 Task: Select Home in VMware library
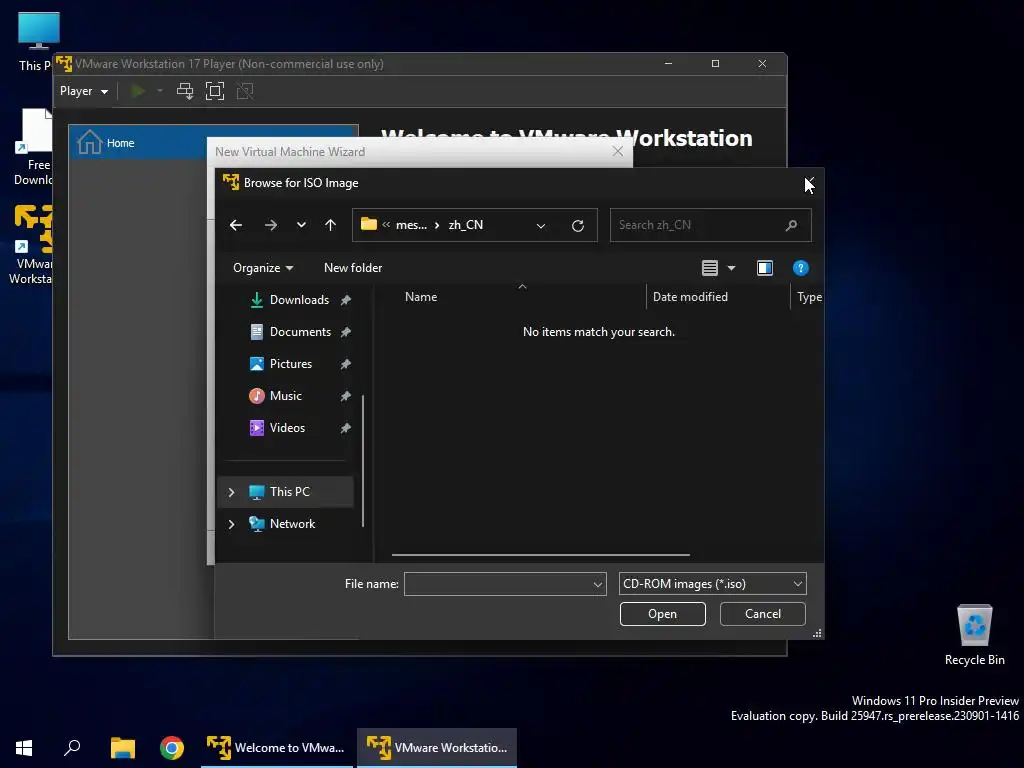(138, 143)
